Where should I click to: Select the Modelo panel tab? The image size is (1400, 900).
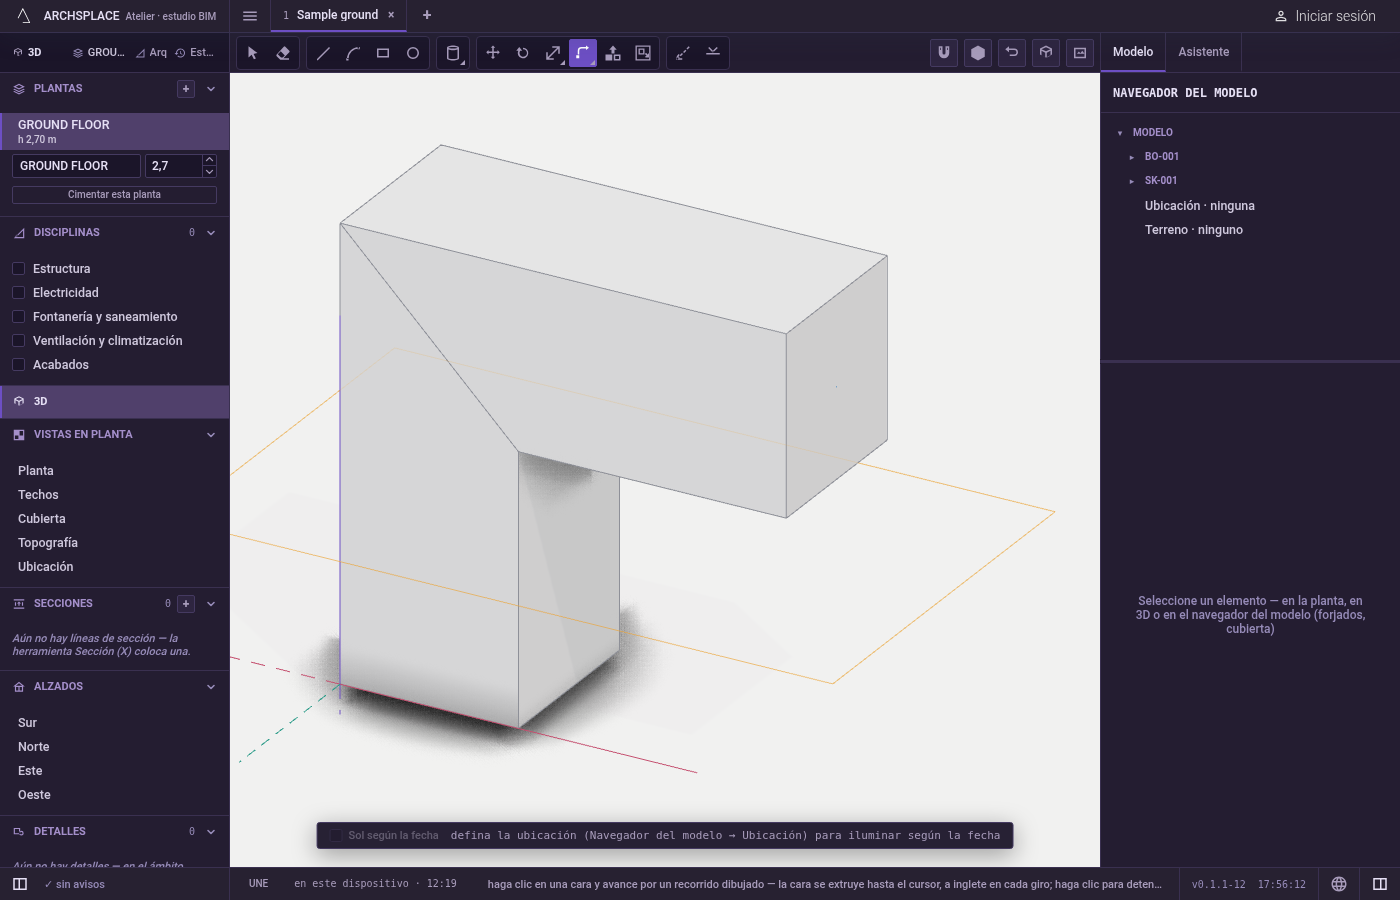point(1133,52)
